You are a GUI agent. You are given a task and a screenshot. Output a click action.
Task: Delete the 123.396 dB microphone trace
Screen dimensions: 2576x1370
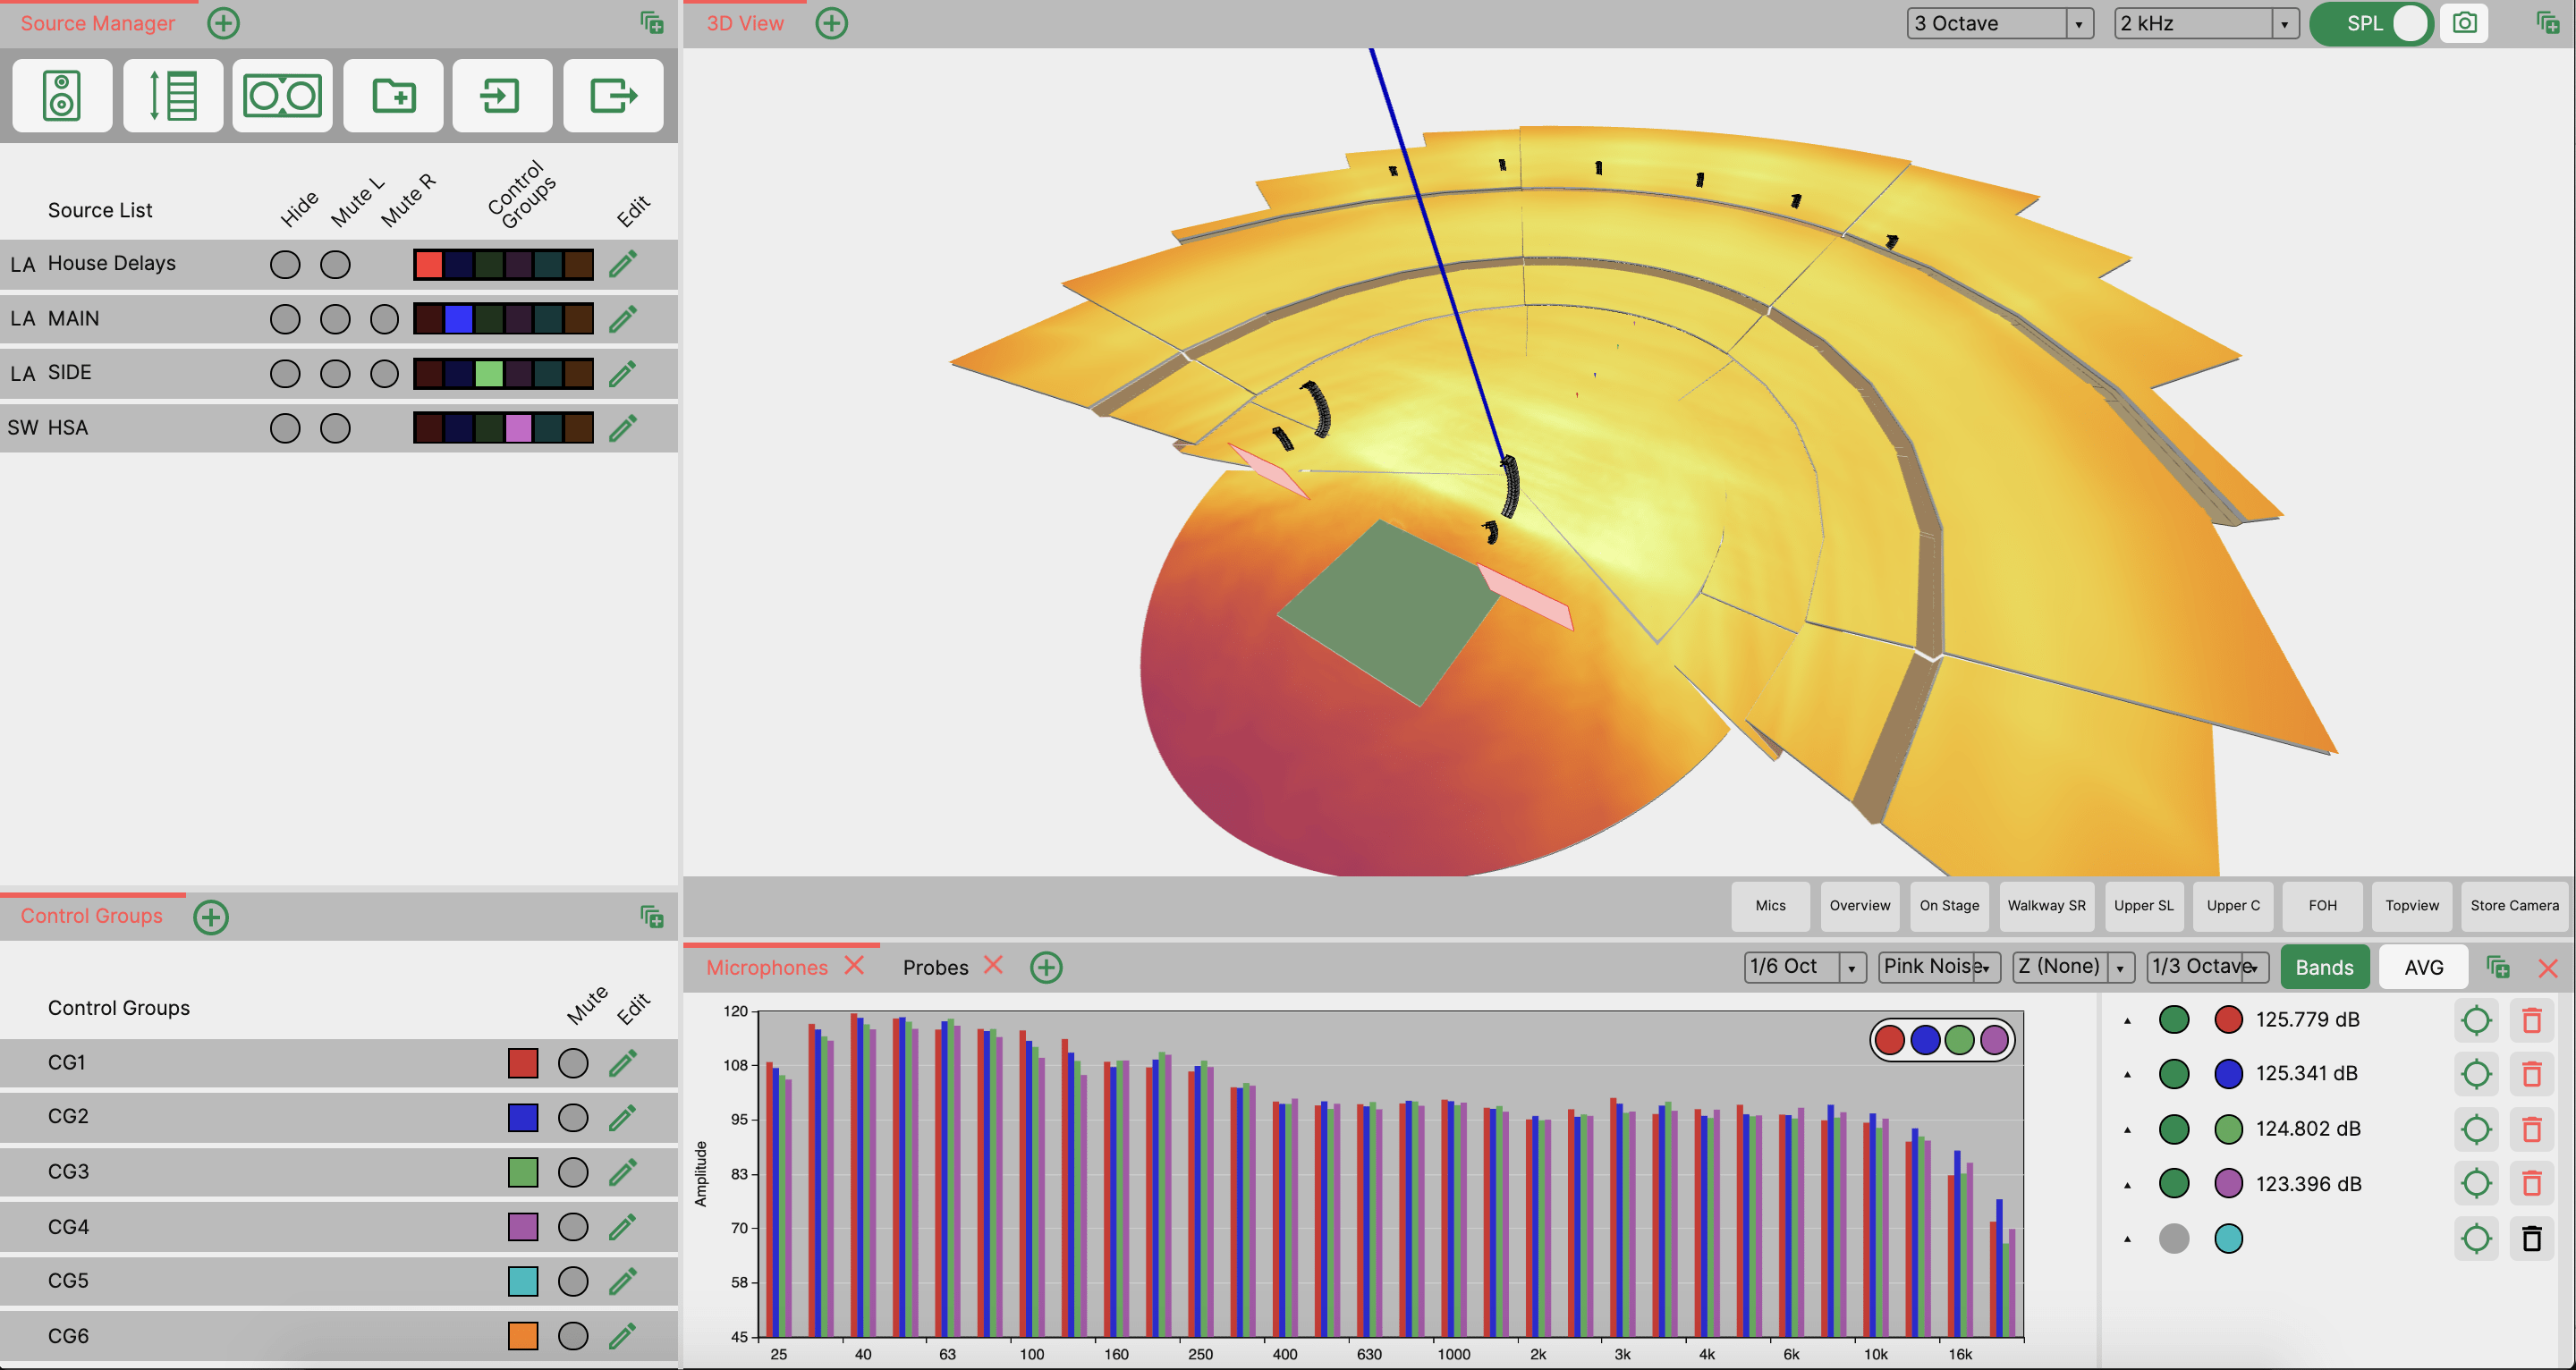[2532, 1183]
